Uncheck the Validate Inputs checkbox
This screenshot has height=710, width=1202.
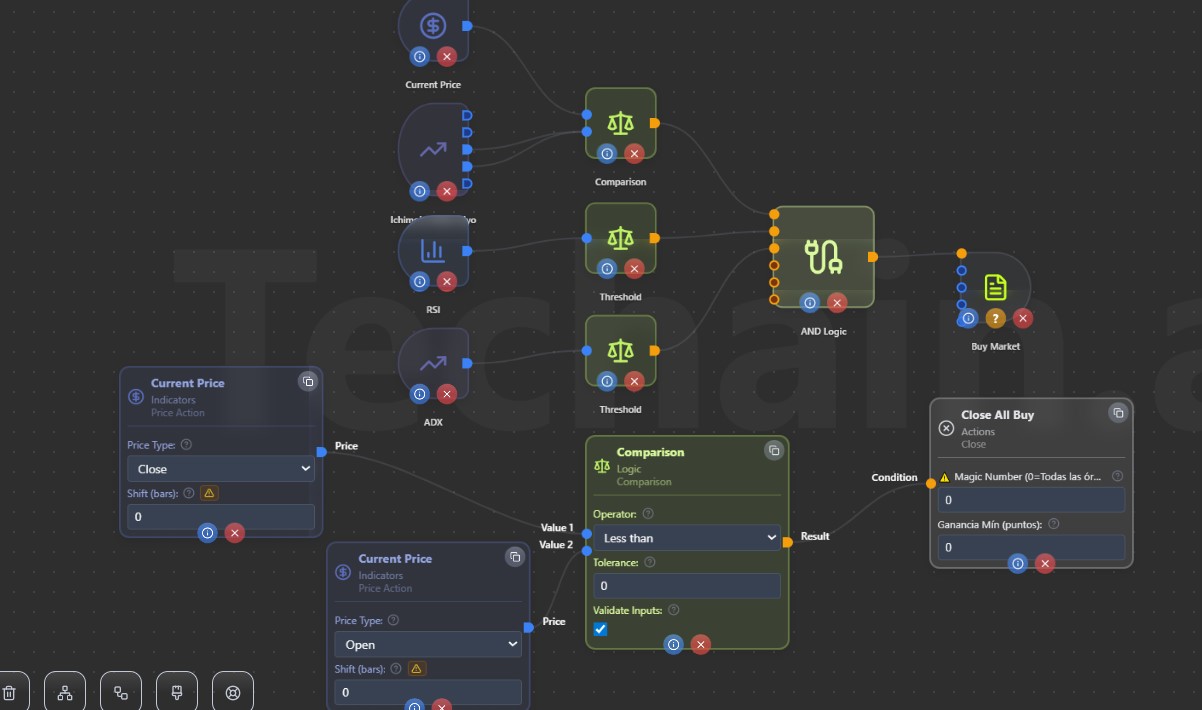[600, 629]
